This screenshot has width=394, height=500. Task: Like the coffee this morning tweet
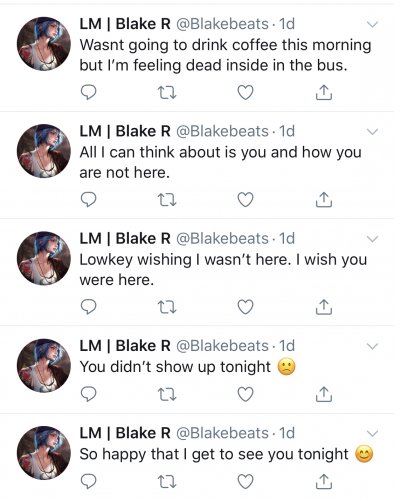(x=245, y=92)
